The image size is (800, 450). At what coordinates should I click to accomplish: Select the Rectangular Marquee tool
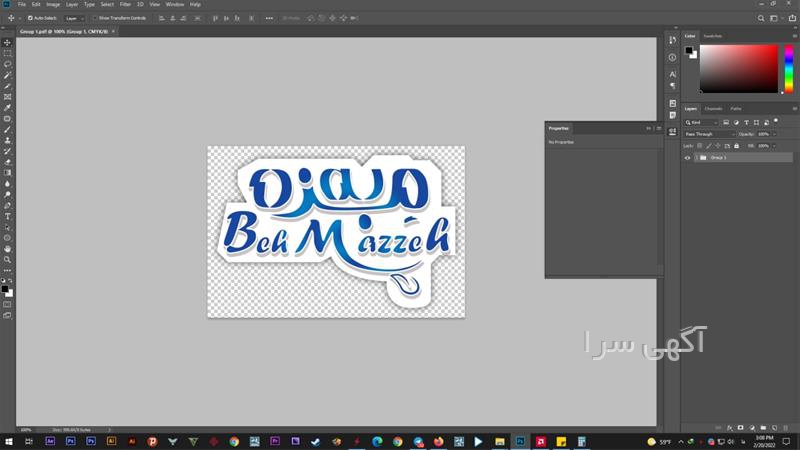[7, 54]
